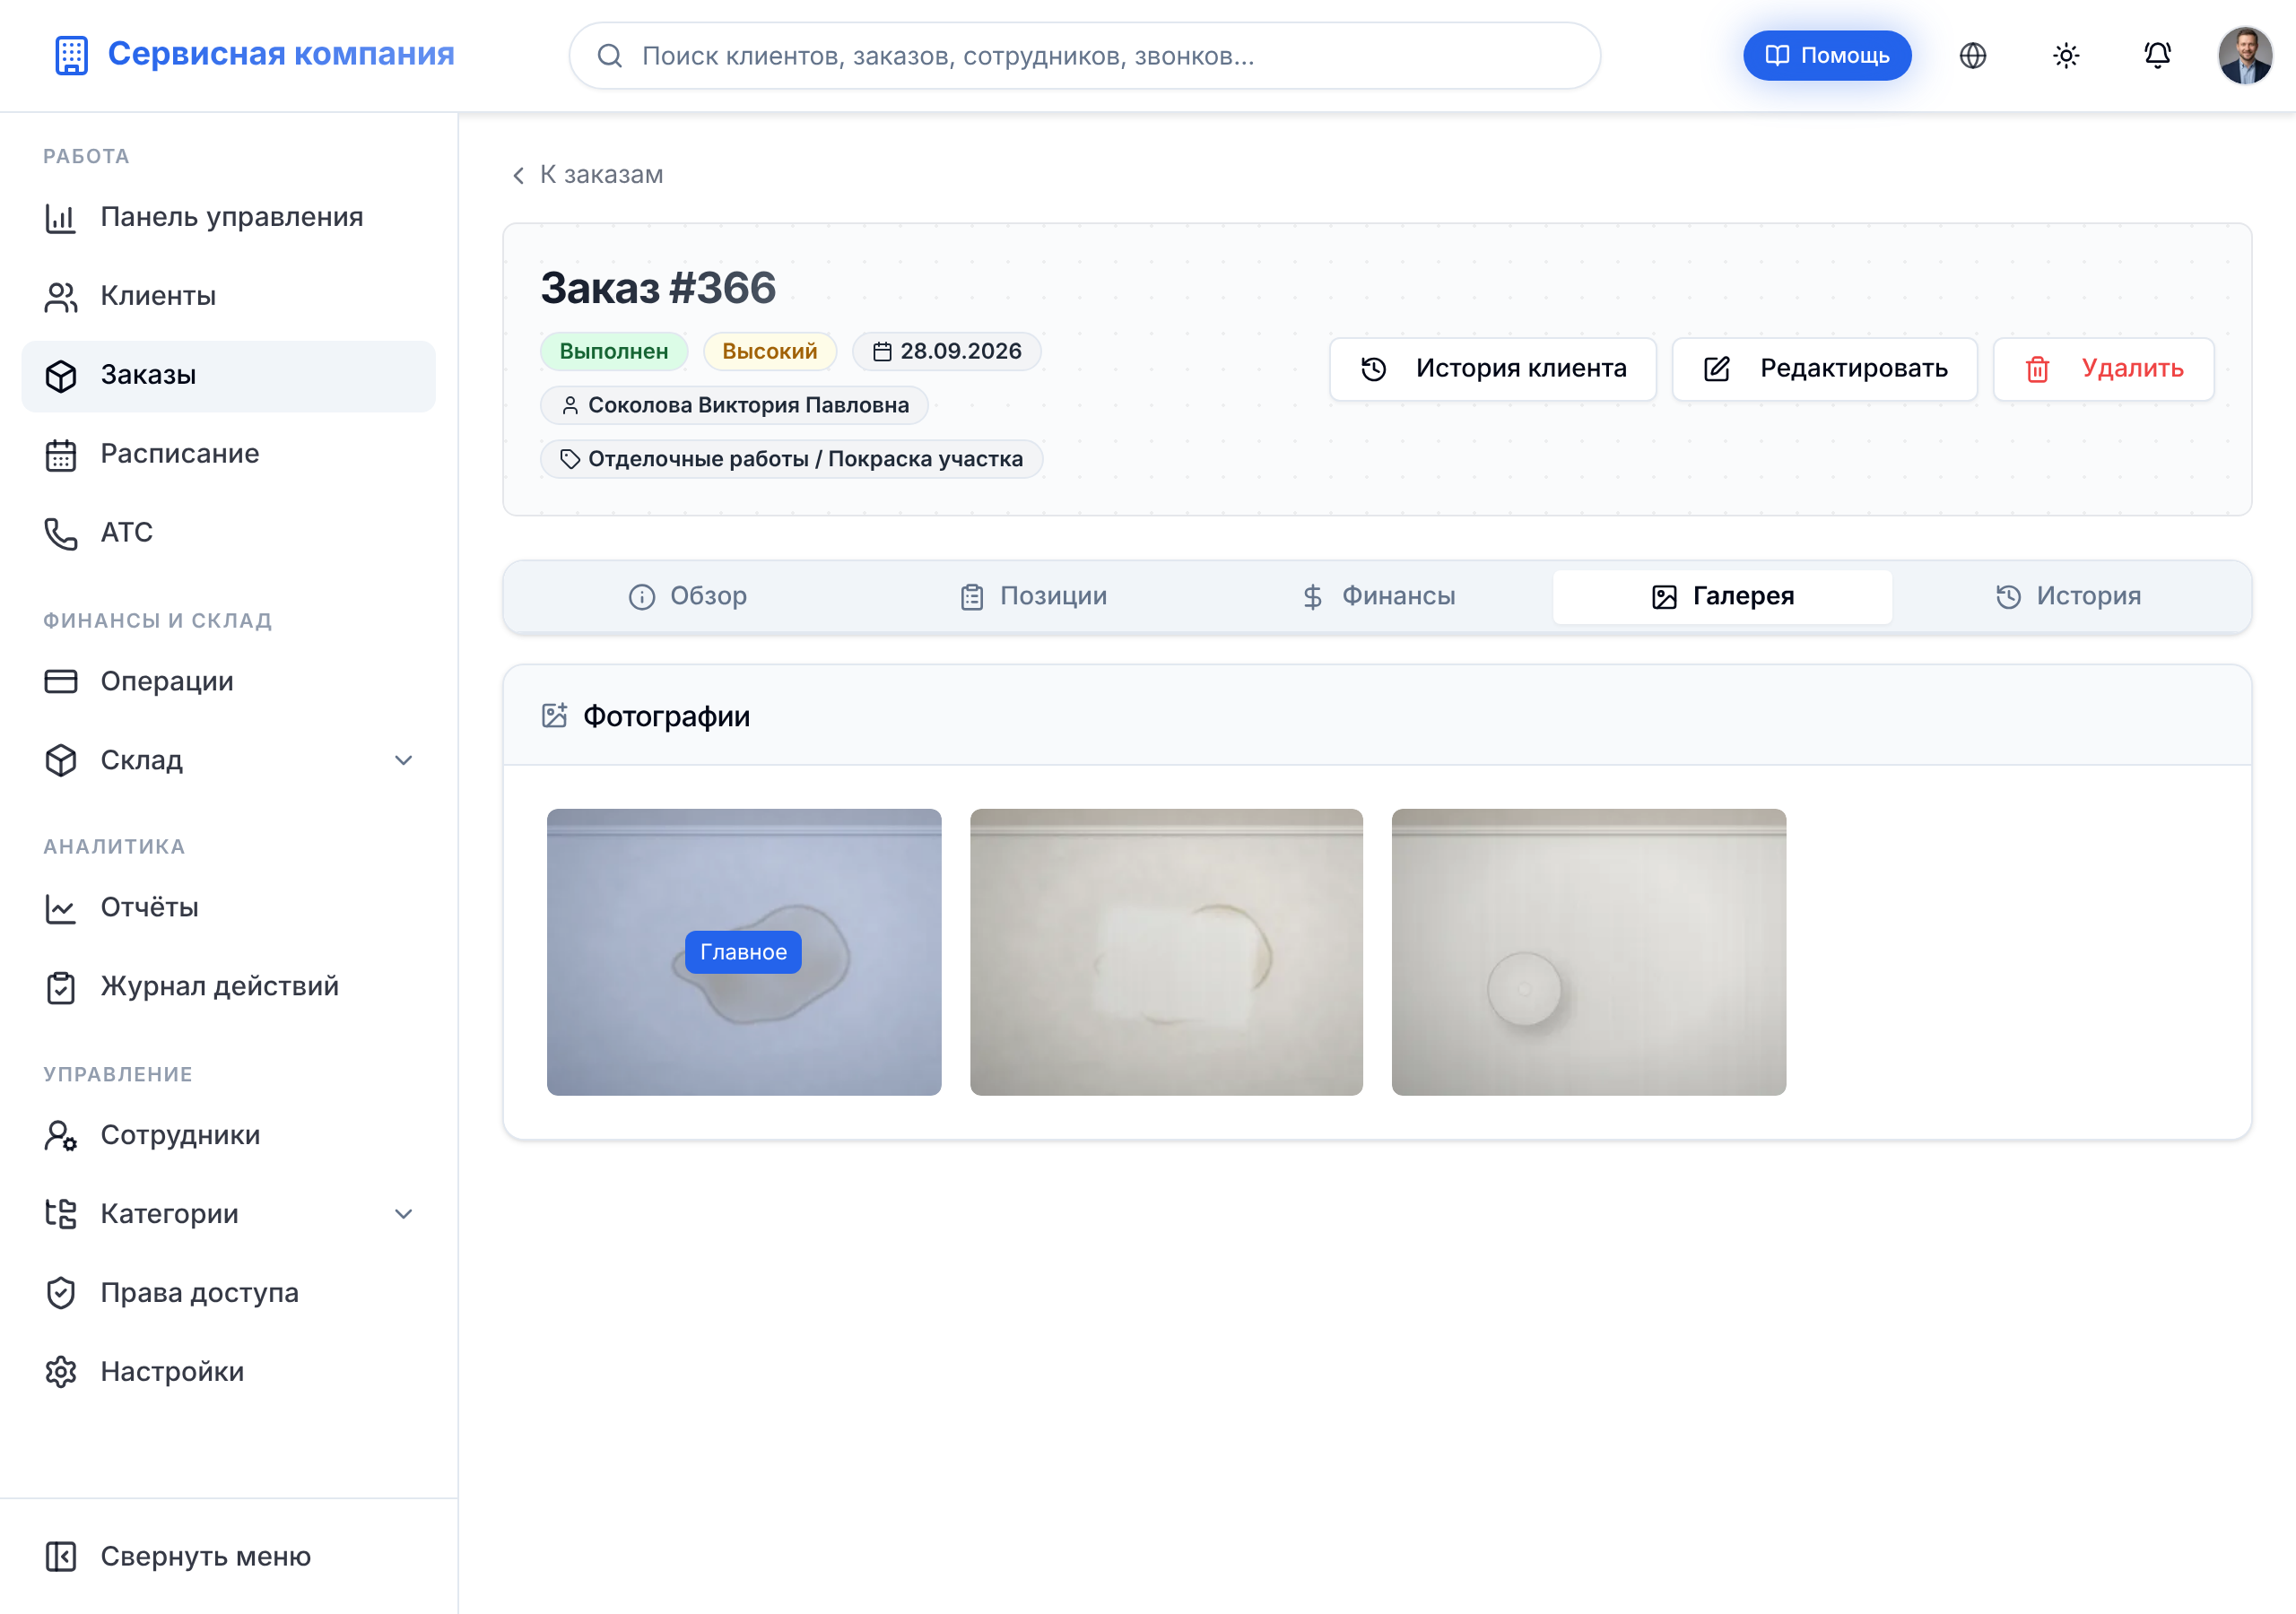Open the language globe icon
This screenshot has height=1614, width=2296.
point(1972,55)
